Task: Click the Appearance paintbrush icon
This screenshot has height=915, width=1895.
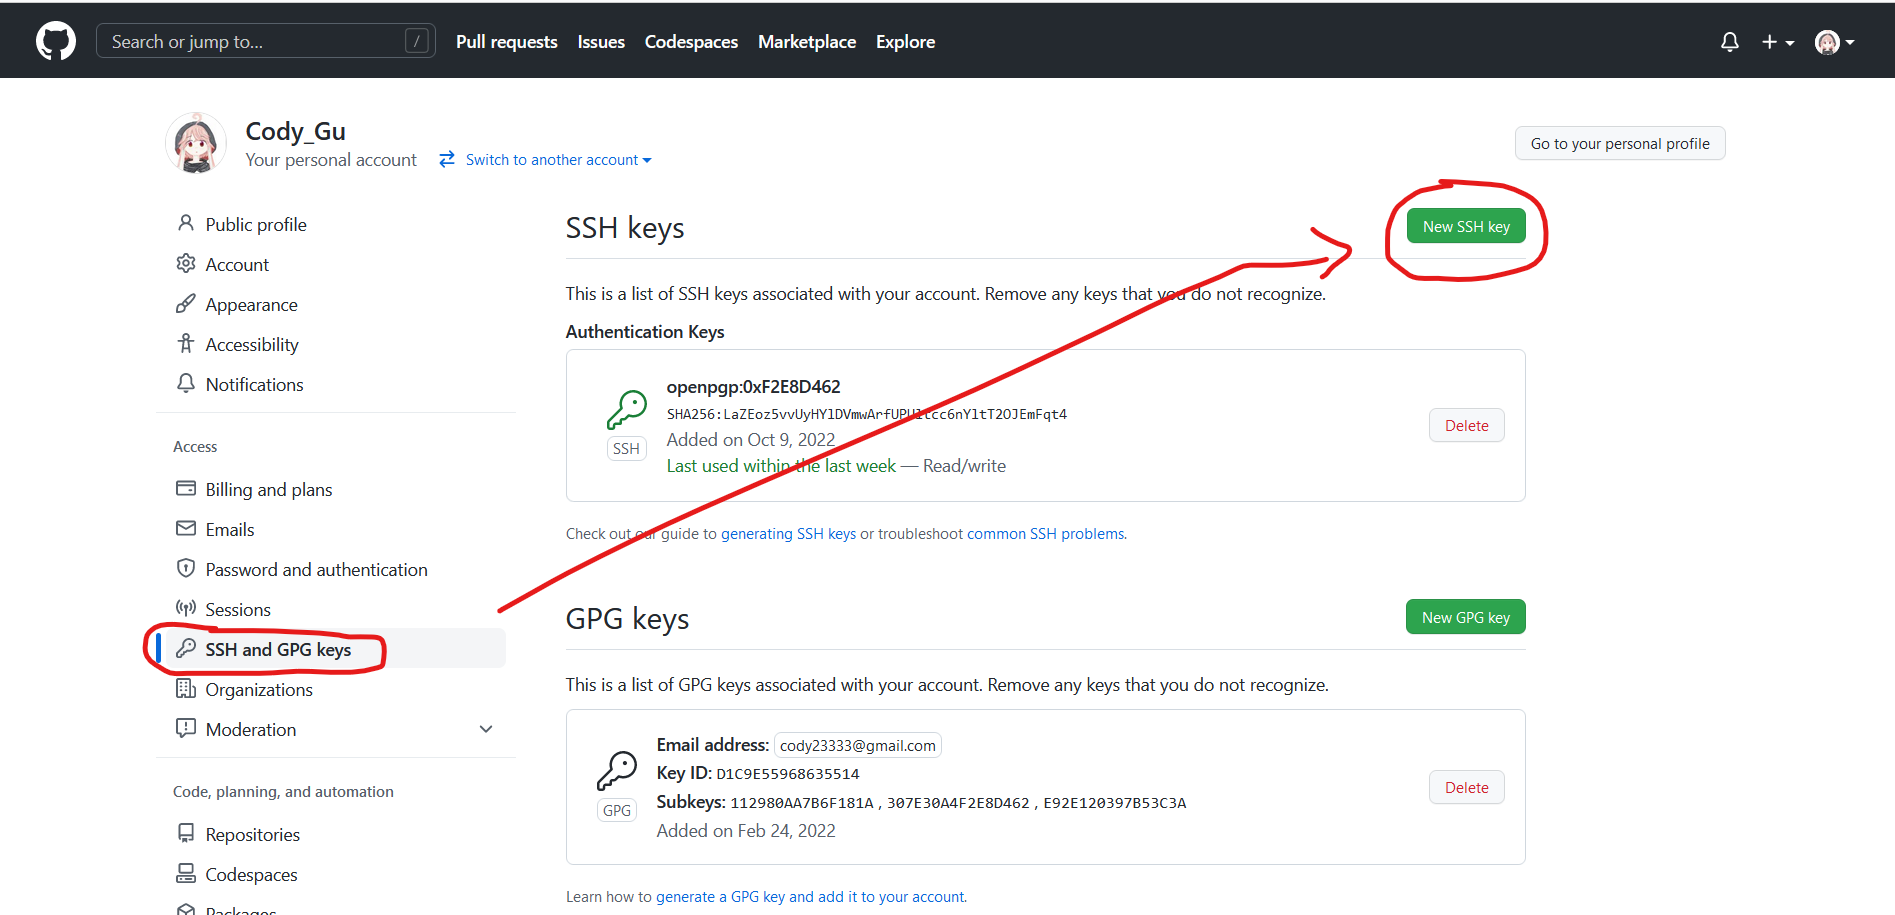Action: click(x=186, y=303)
